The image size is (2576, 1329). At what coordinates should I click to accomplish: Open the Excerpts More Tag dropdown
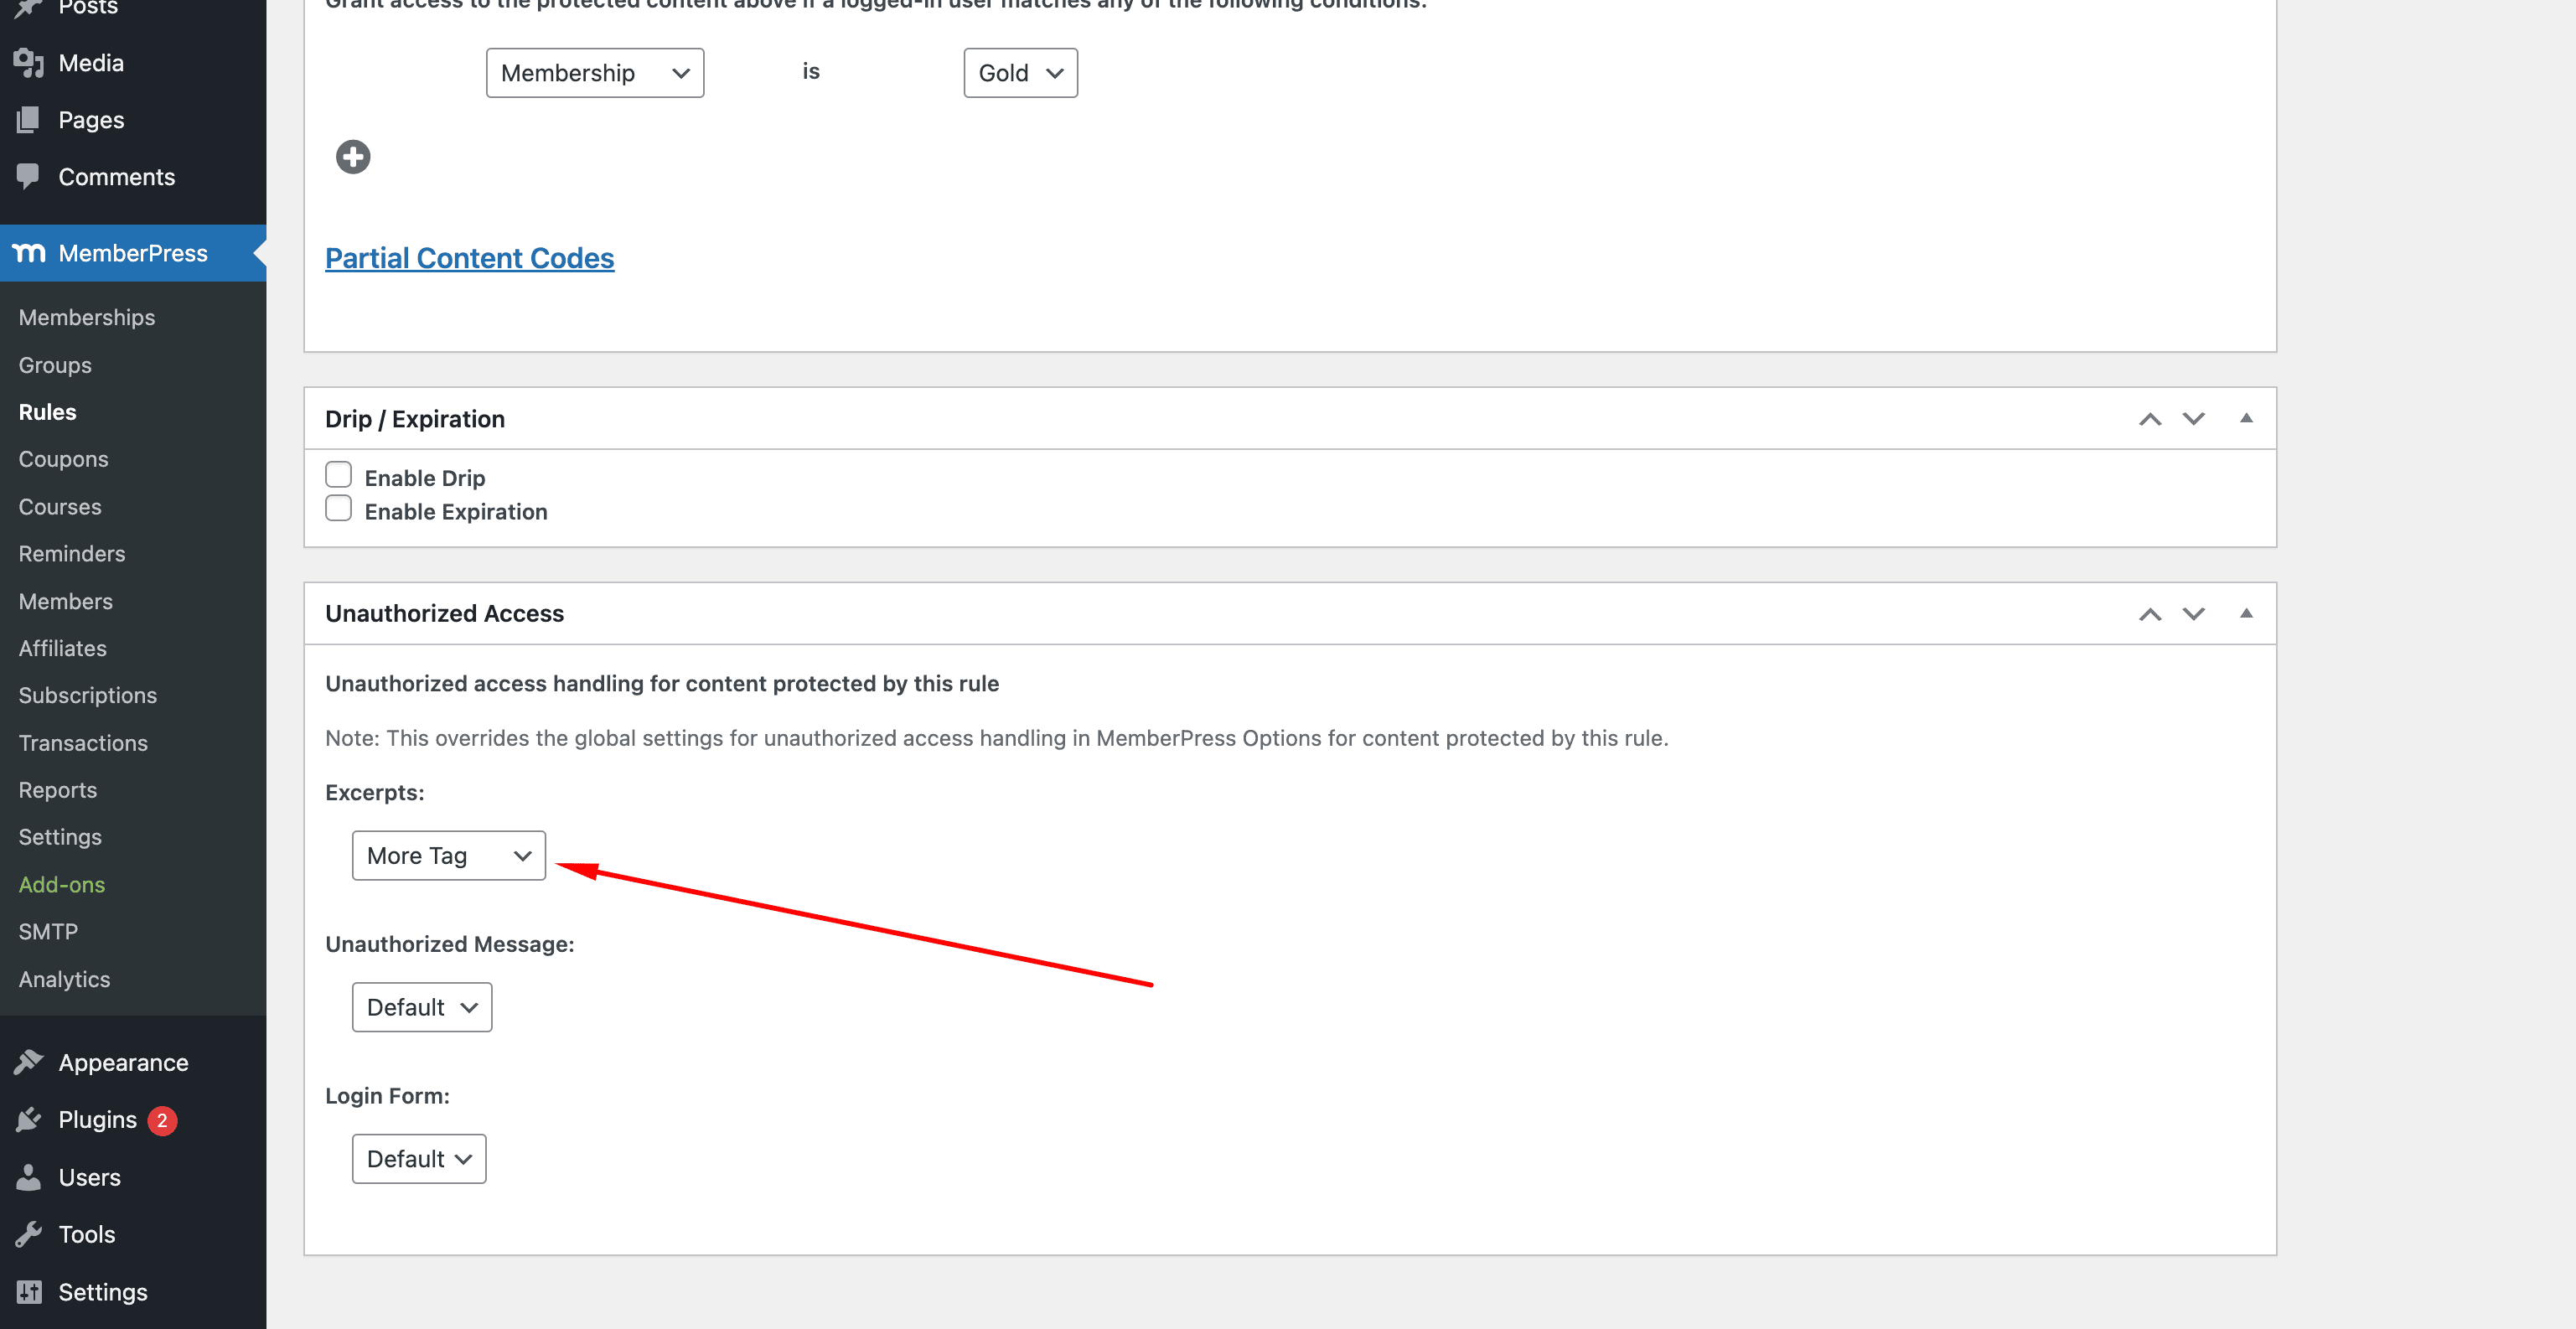[449, 856]
